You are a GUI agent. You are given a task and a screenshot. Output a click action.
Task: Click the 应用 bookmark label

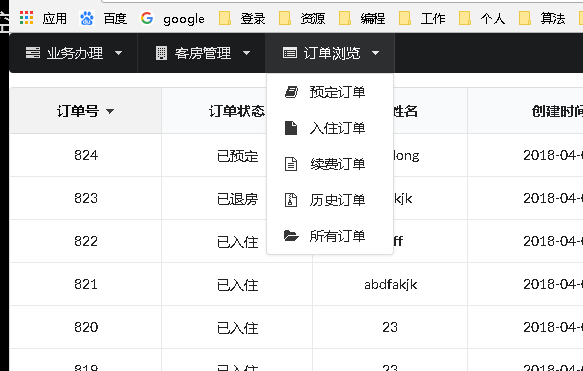click(x=54, y=18)
